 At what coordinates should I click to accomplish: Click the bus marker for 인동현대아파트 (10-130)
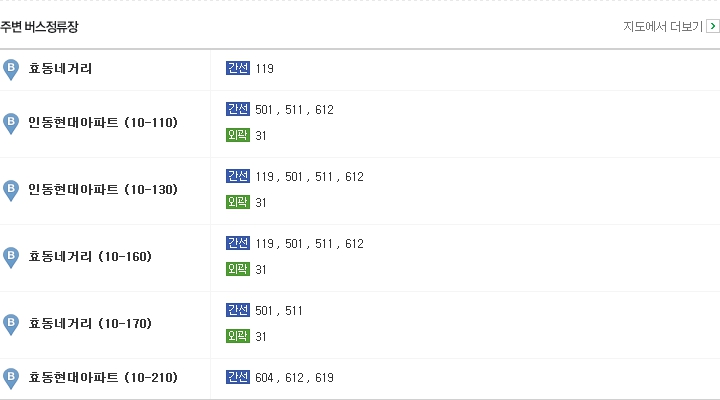[11, 191]
